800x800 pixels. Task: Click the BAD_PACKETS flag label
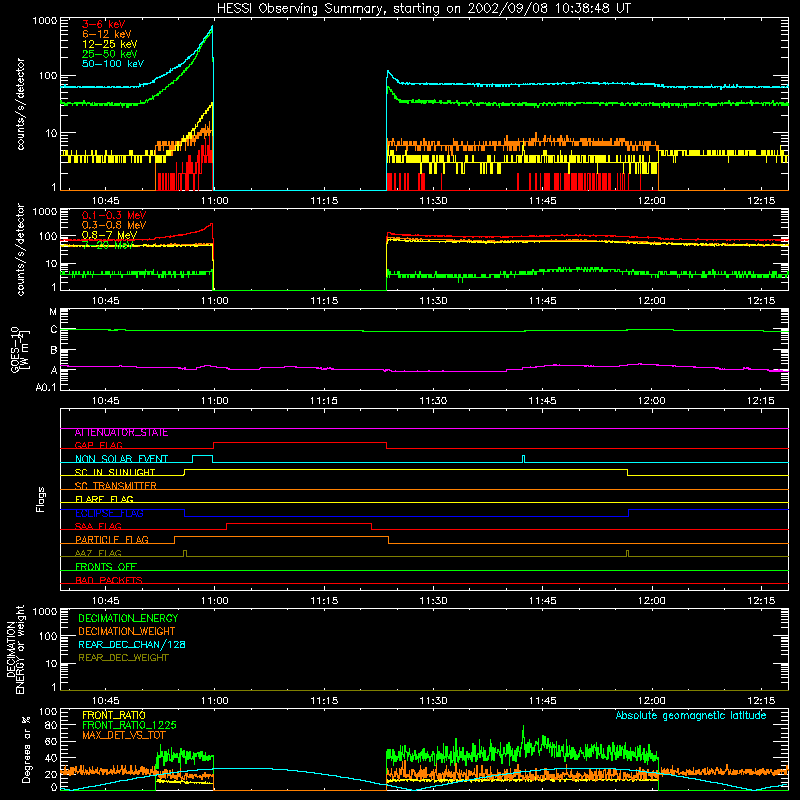click(x=109, y=580)
